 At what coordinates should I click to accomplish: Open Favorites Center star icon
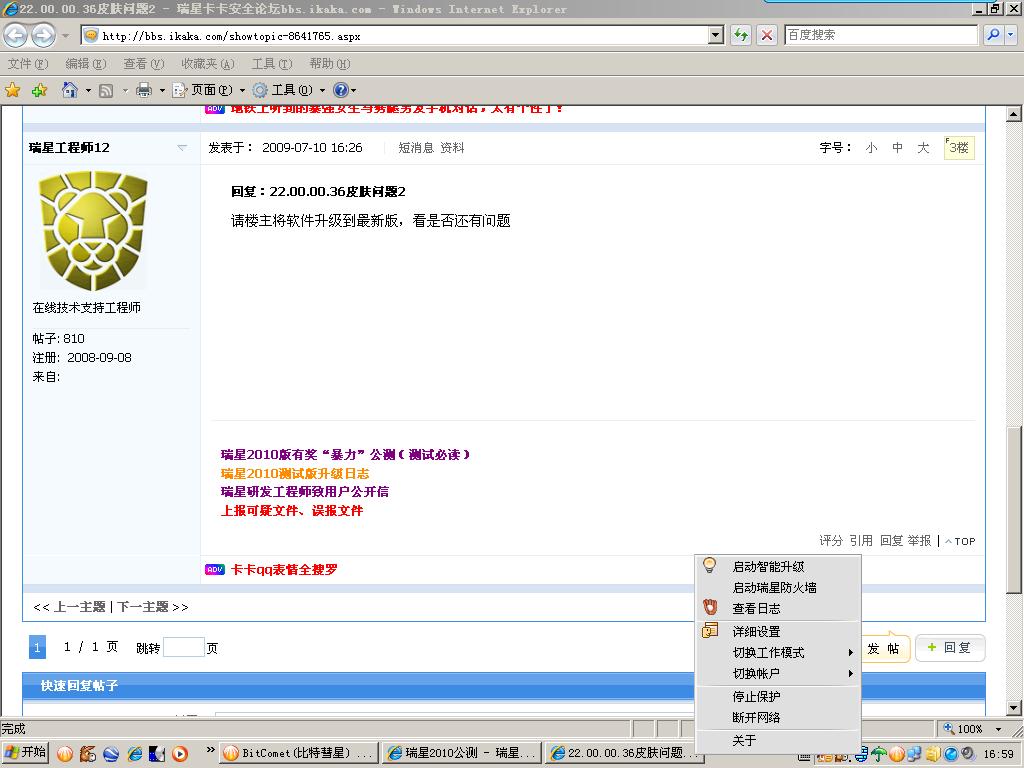pos(12,90)
